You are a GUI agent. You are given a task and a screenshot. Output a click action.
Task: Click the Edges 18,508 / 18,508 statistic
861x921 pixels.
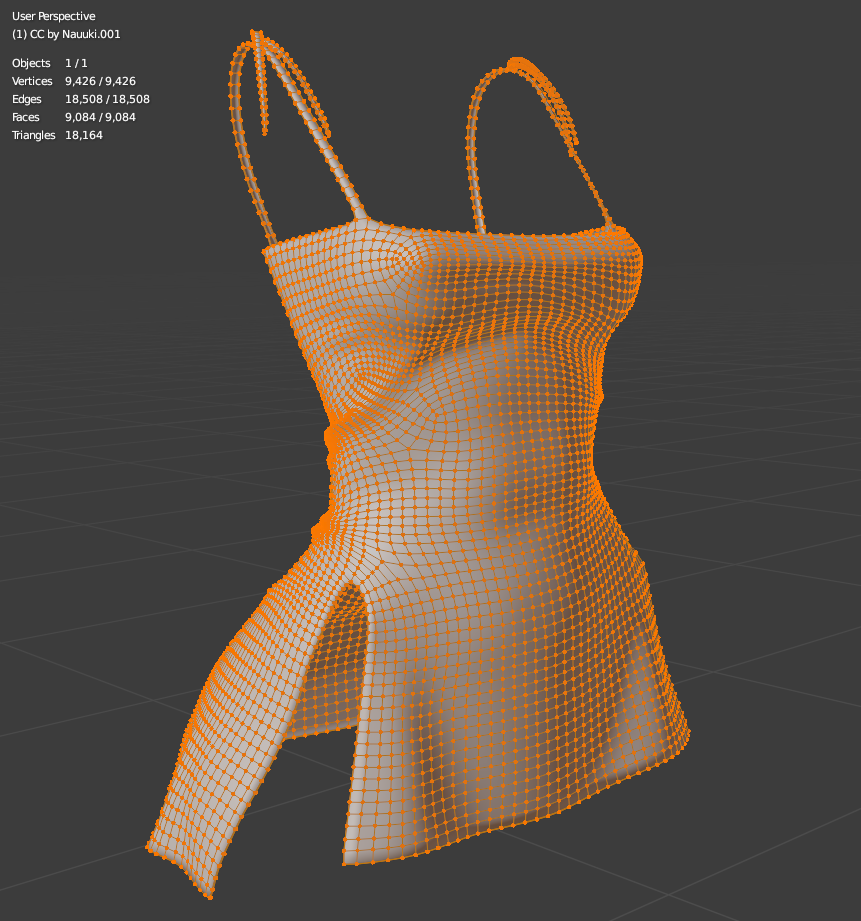pyautogui.click(x=80, y=99)
